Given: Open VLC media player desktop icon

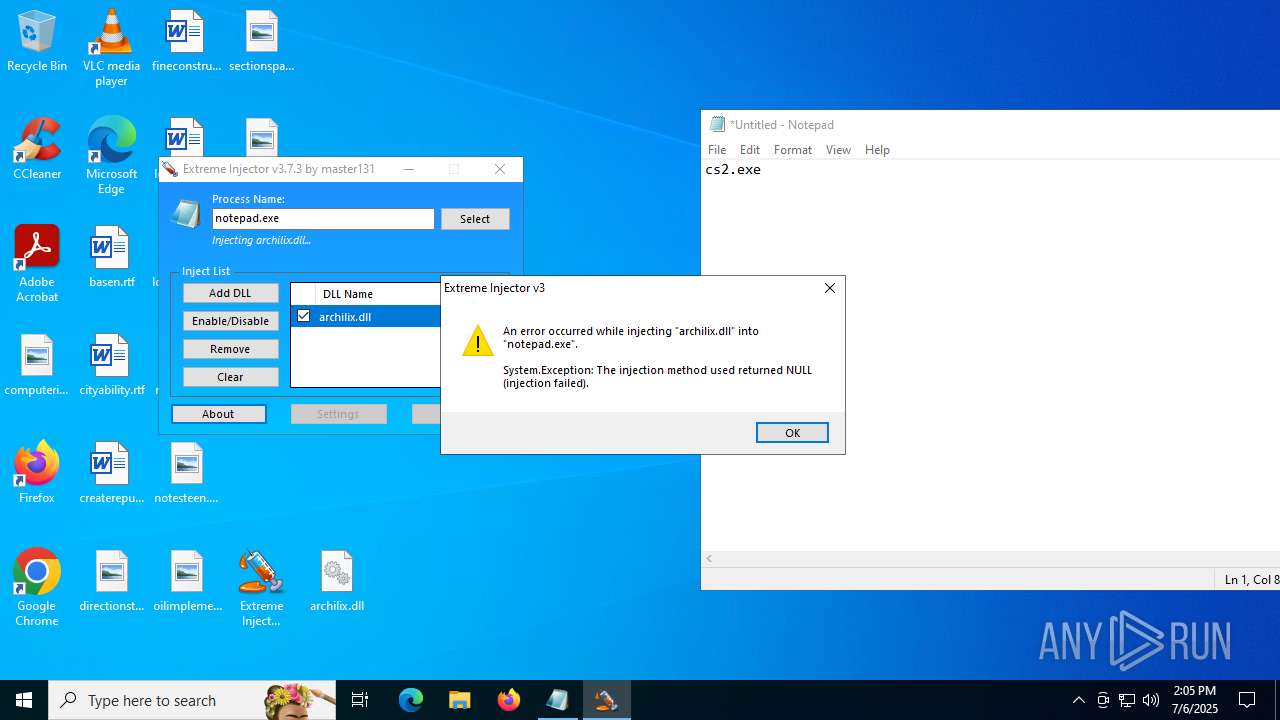Looking at the screenshot, I should [x=111, y=48].
